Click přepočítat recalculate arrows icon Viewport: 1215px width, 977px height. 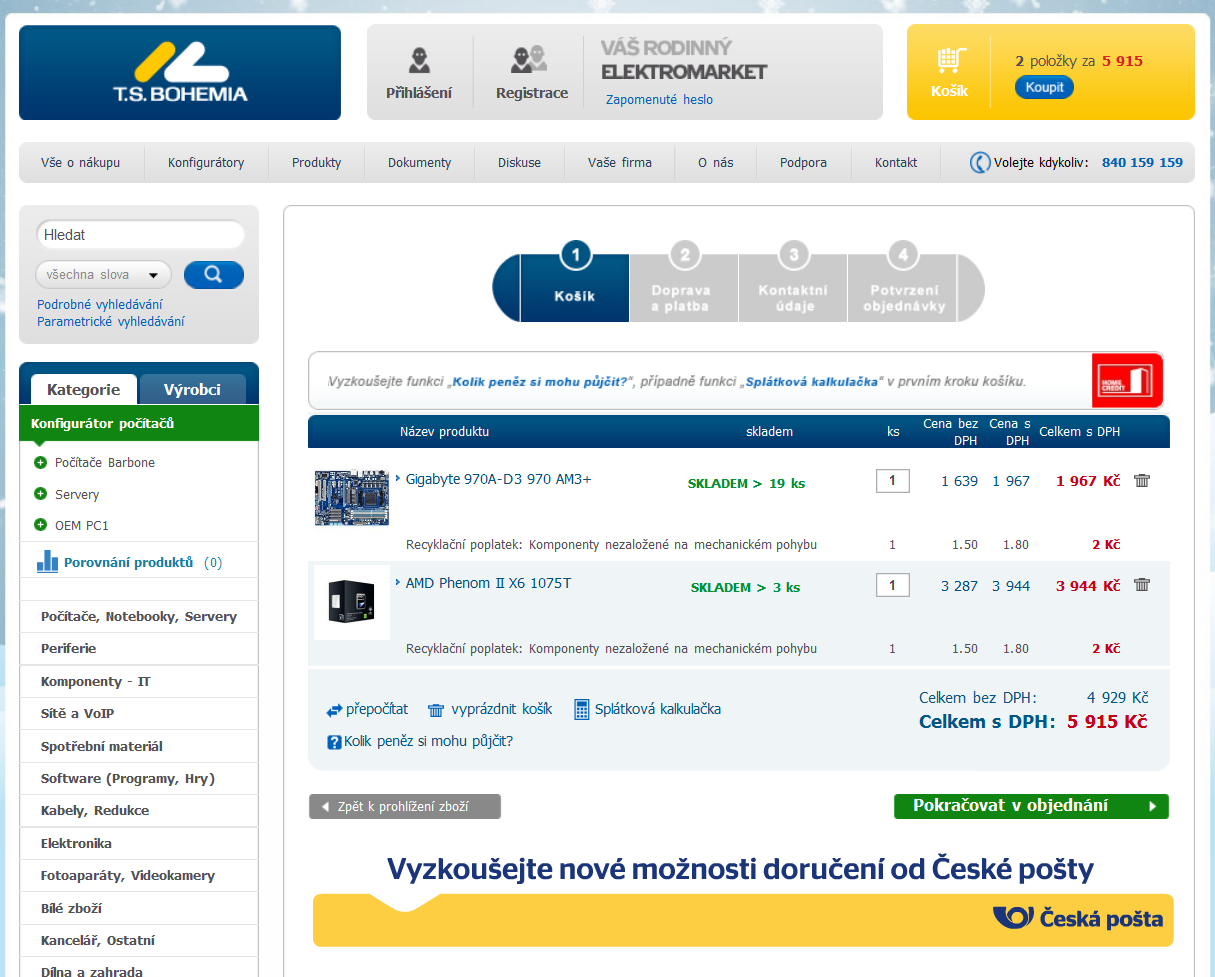pos(334,711)
